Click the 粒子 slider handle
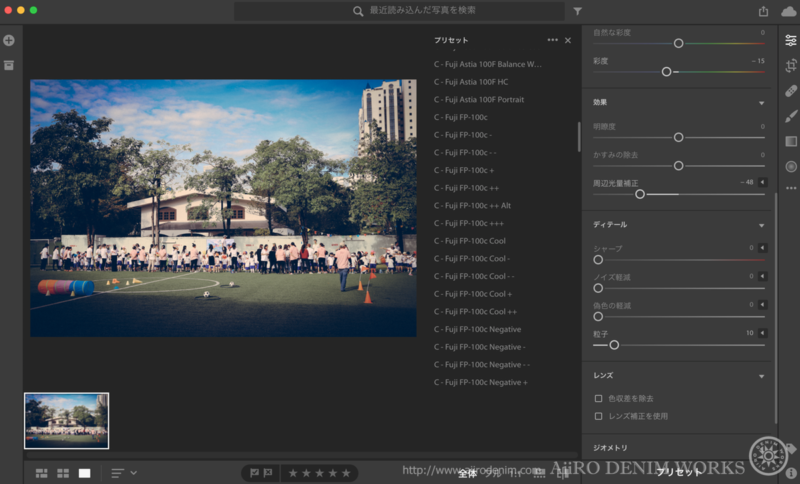Image resolution: width=800 pixels, height=484 pixels. pos(614,345)
